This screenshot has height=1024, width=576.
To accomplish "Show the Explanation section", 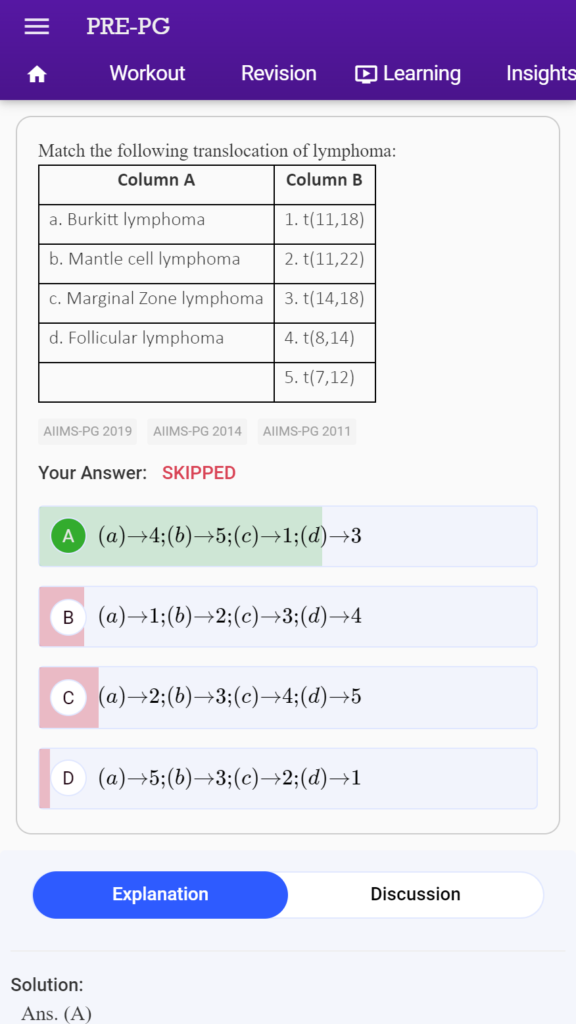I will pos(160,894).
